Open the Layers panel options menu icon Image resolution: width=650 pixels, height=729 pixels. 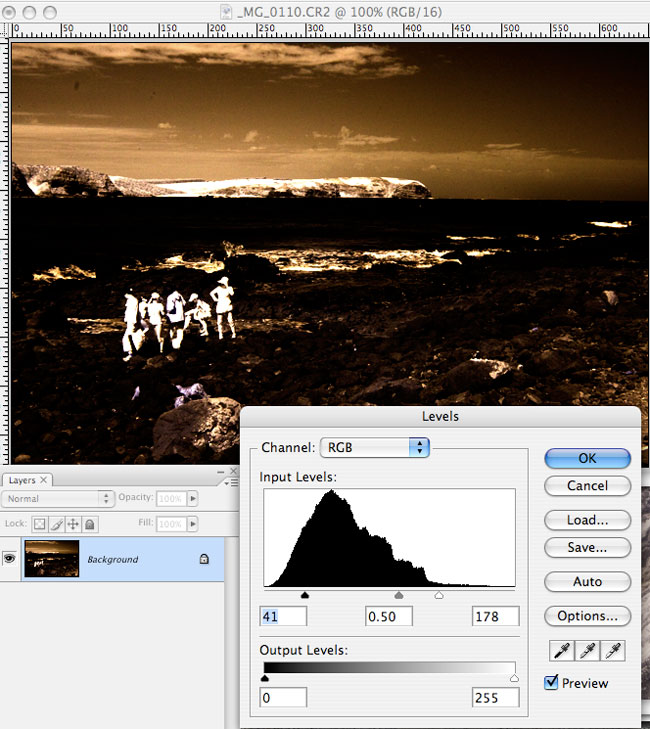click(231, 481)
